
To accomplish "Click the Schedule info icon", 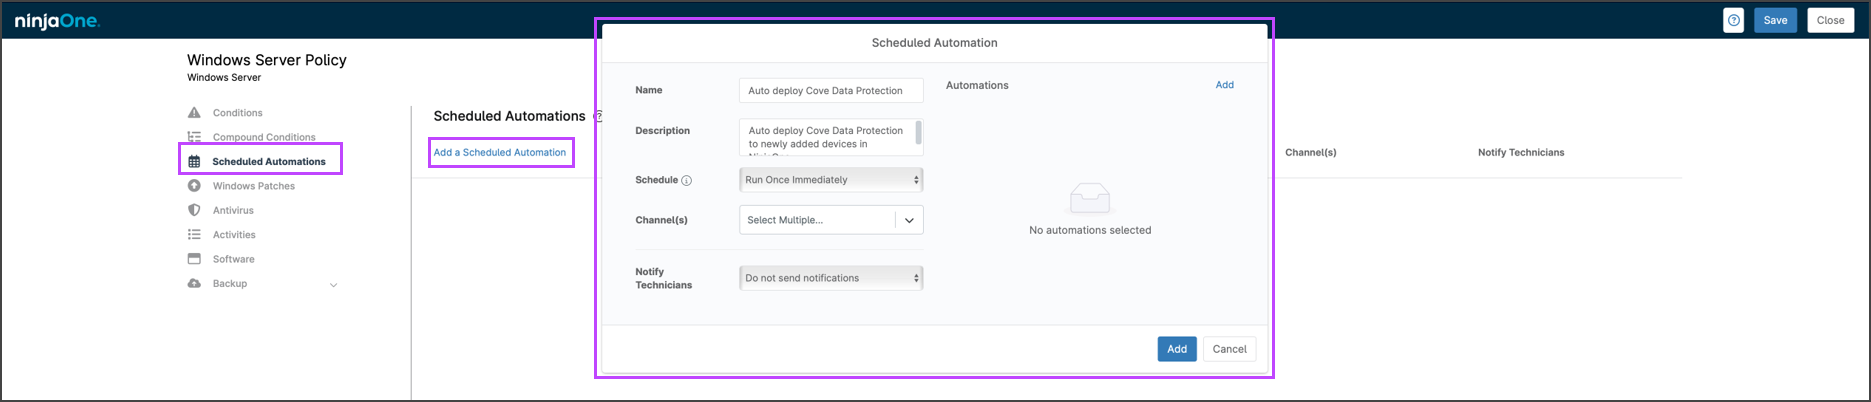I will (x=687, y=181).
